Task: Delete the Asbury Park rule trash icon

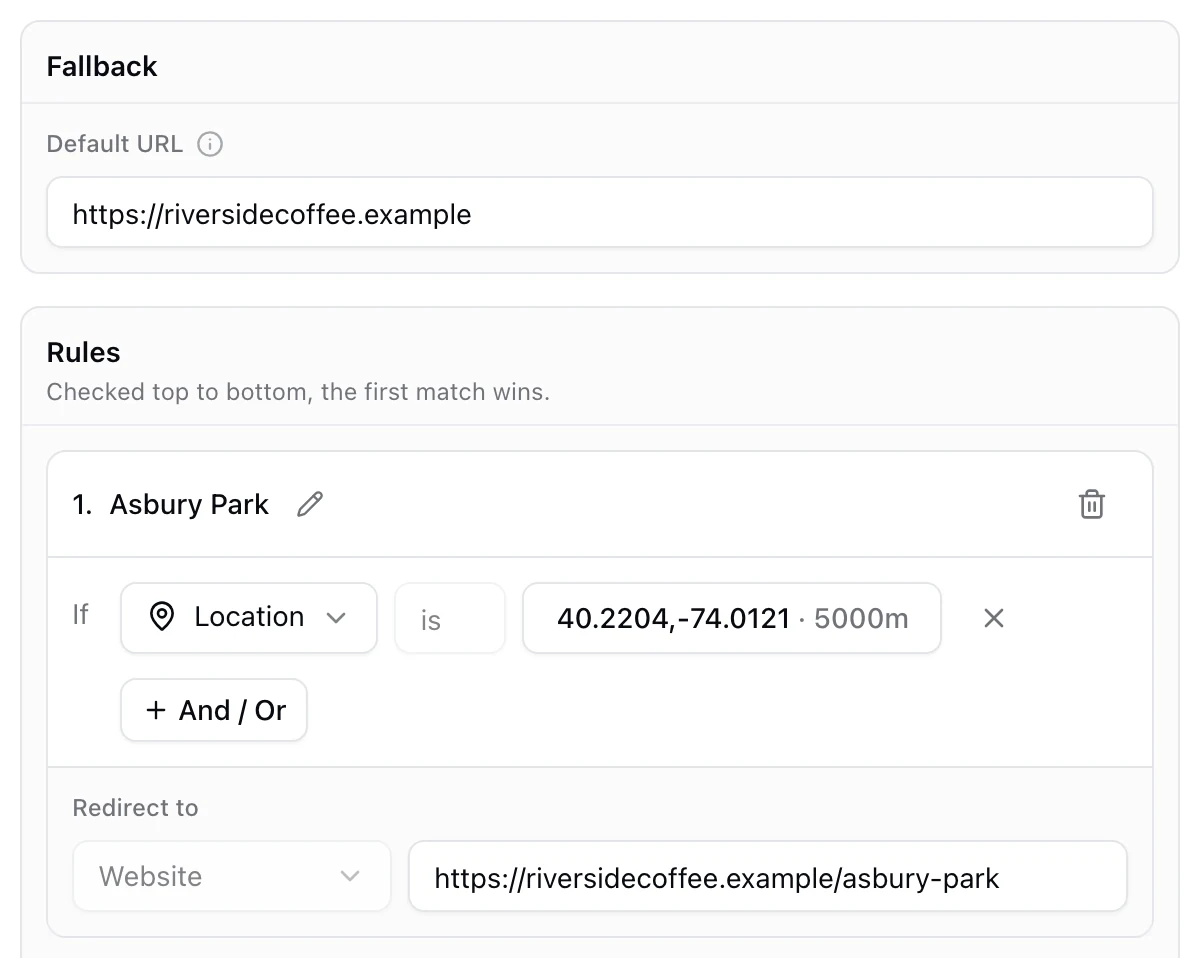Action: tap(1092, 504)
